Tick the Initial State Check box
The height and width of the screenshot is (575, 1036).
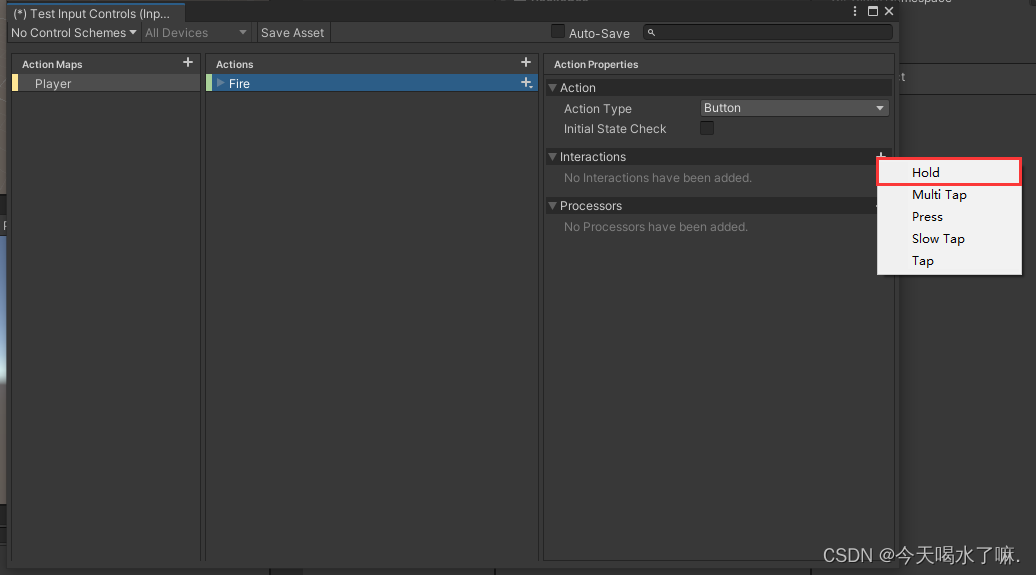707,128
